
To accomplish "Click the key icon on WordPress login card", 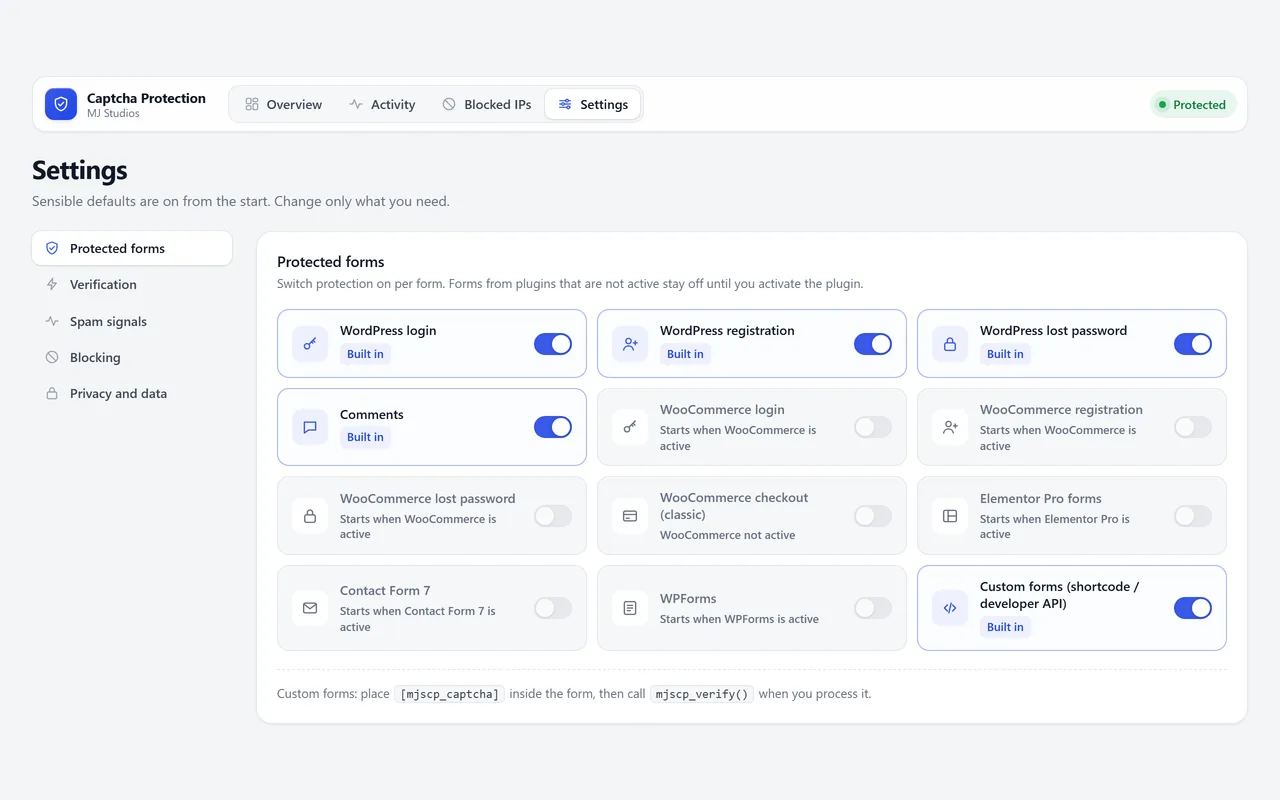I will 310,344.
